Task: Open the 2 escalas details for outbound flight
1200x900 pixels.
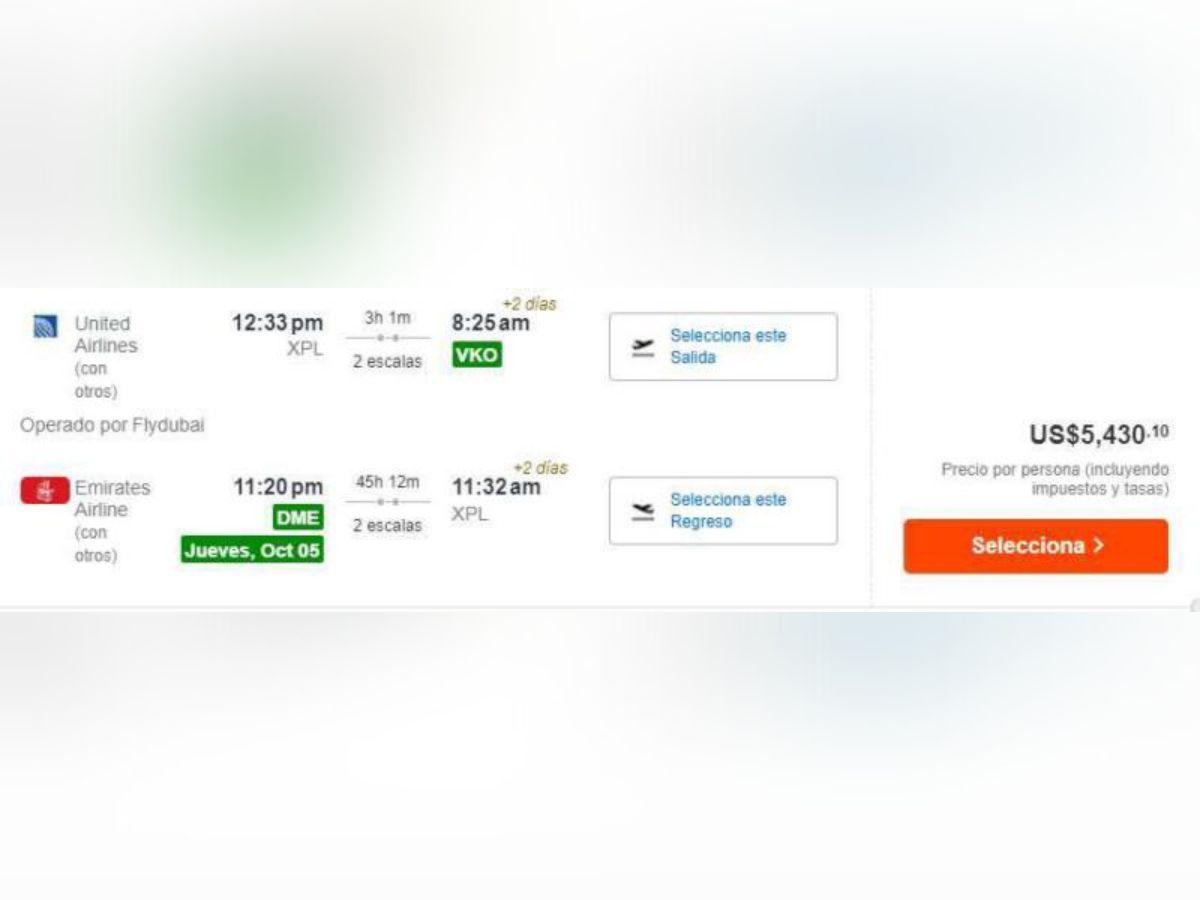Action: pyautogui.click(x=387, y=362)
